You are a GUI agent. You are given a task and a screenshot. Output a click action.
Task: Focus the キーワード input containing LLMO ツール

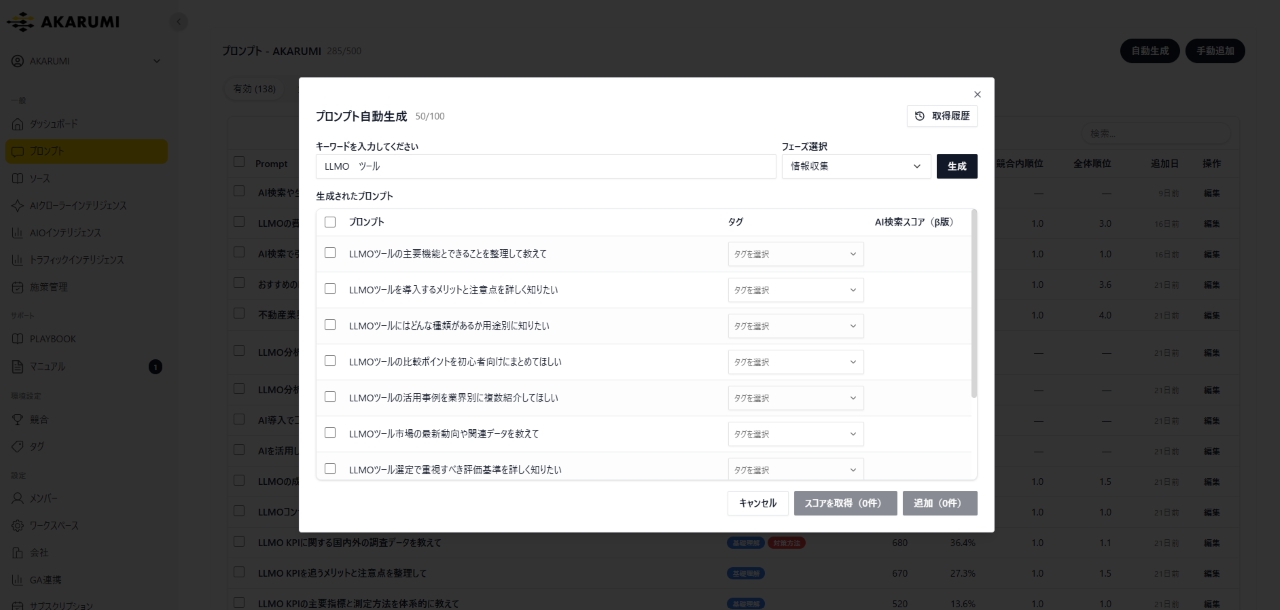pos(546,166)
